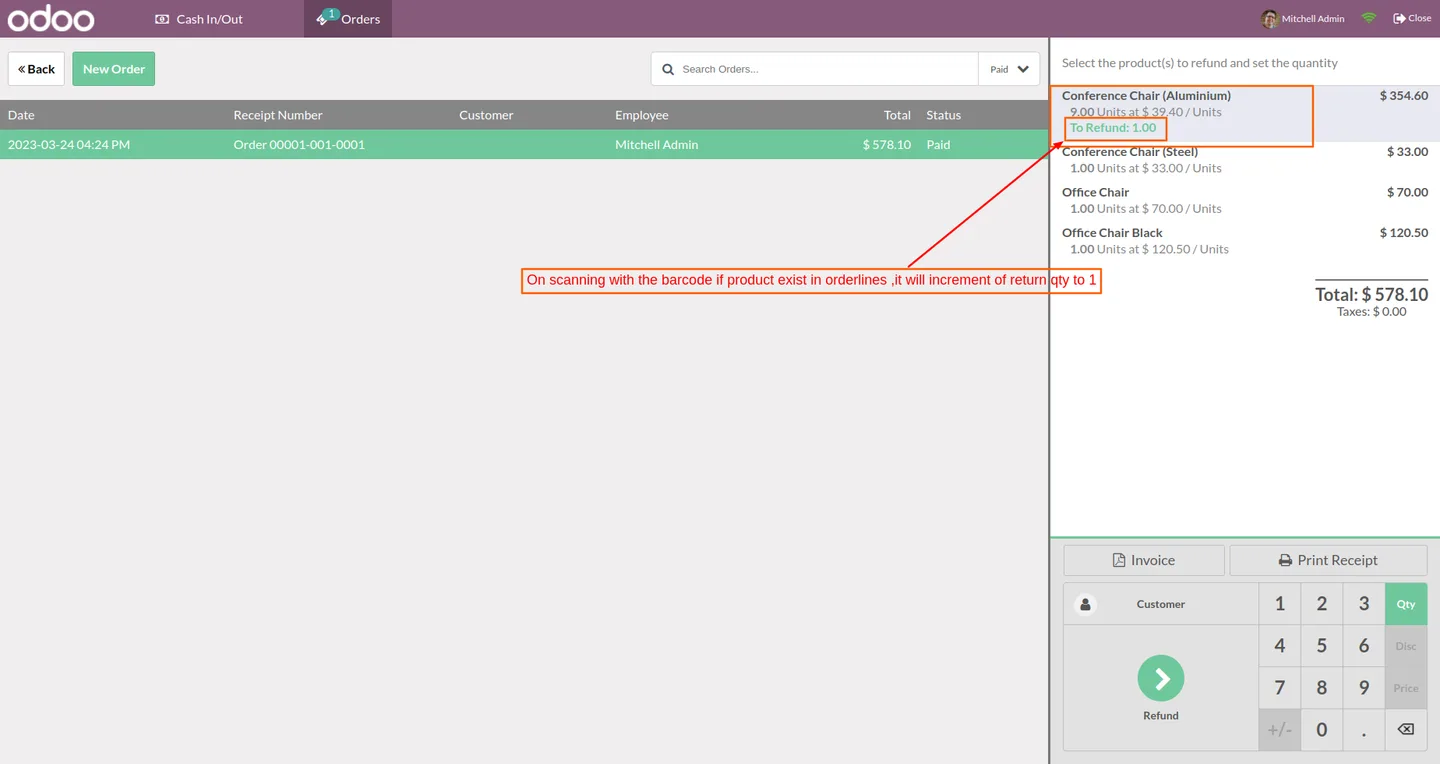Click the $ 578.10 order total cell
The height and width of the screenshot is (764, 1440).
pyautogui.click(x=887, y=144)
